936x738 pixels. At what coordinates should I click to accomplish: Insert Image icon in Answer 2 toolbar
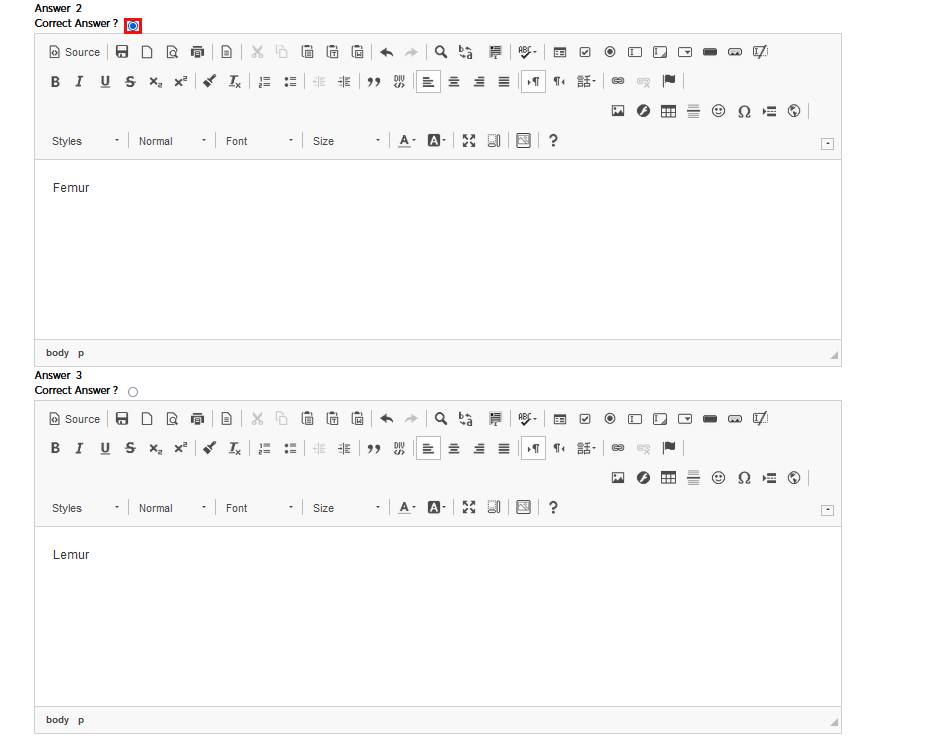tap(618, 110)
